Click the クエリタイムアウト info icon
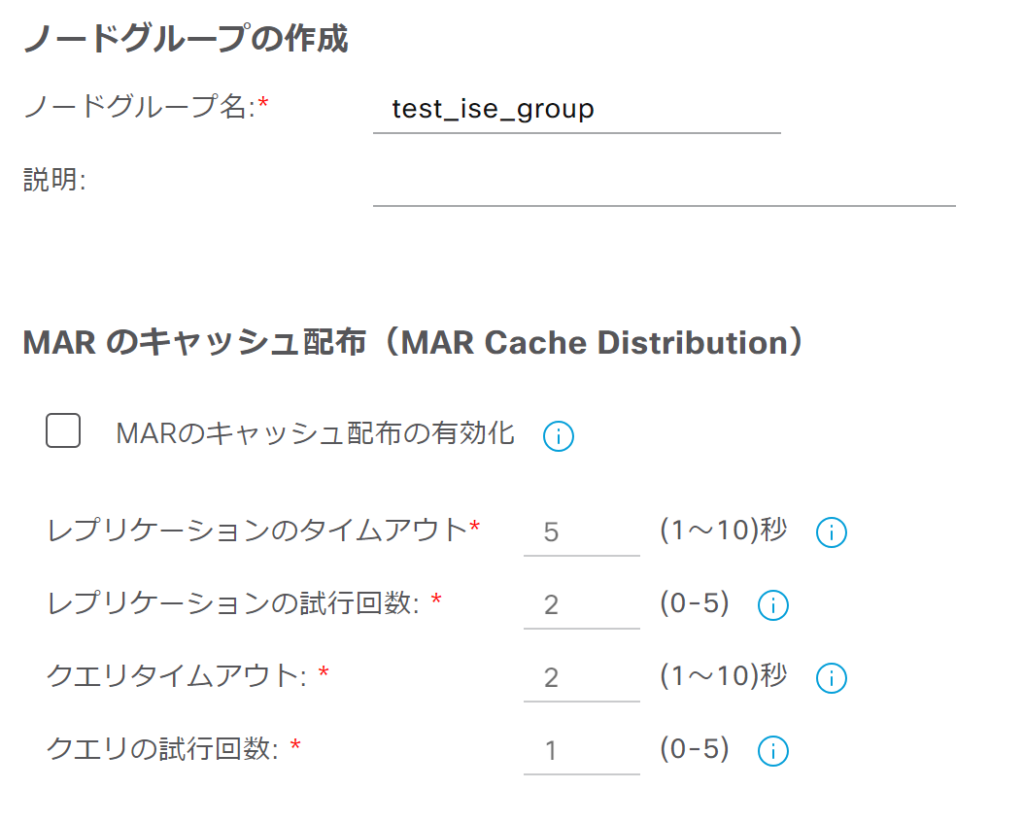Screen dimensions: 1024x823 [831, 679]
